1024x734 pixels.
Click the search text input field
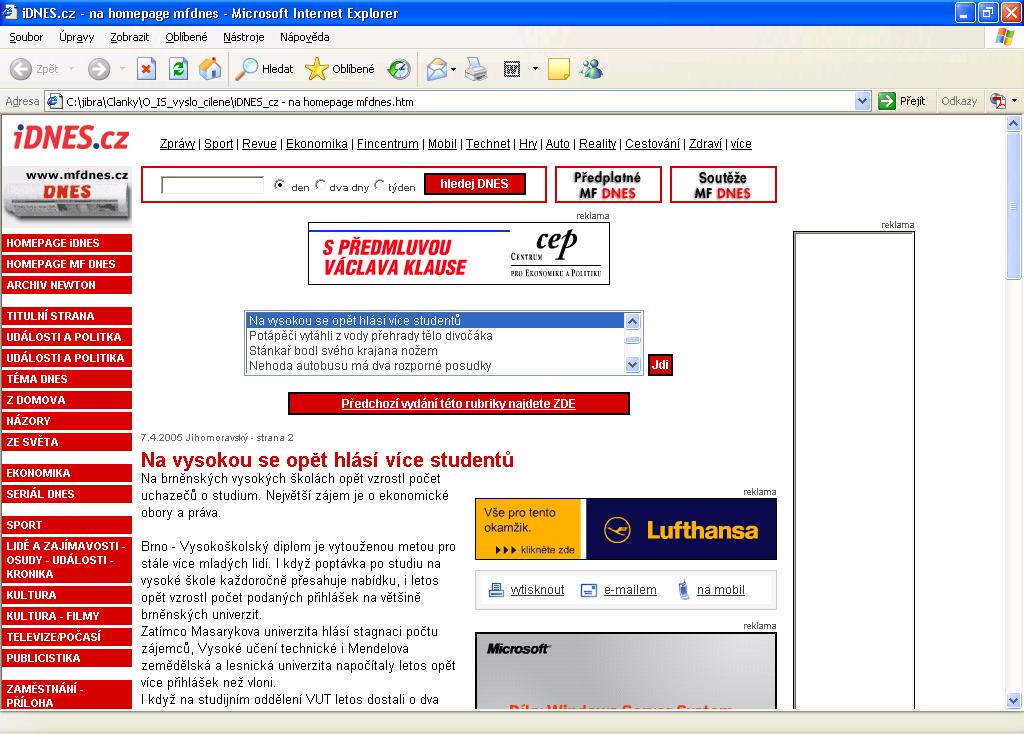coord(212,185)
